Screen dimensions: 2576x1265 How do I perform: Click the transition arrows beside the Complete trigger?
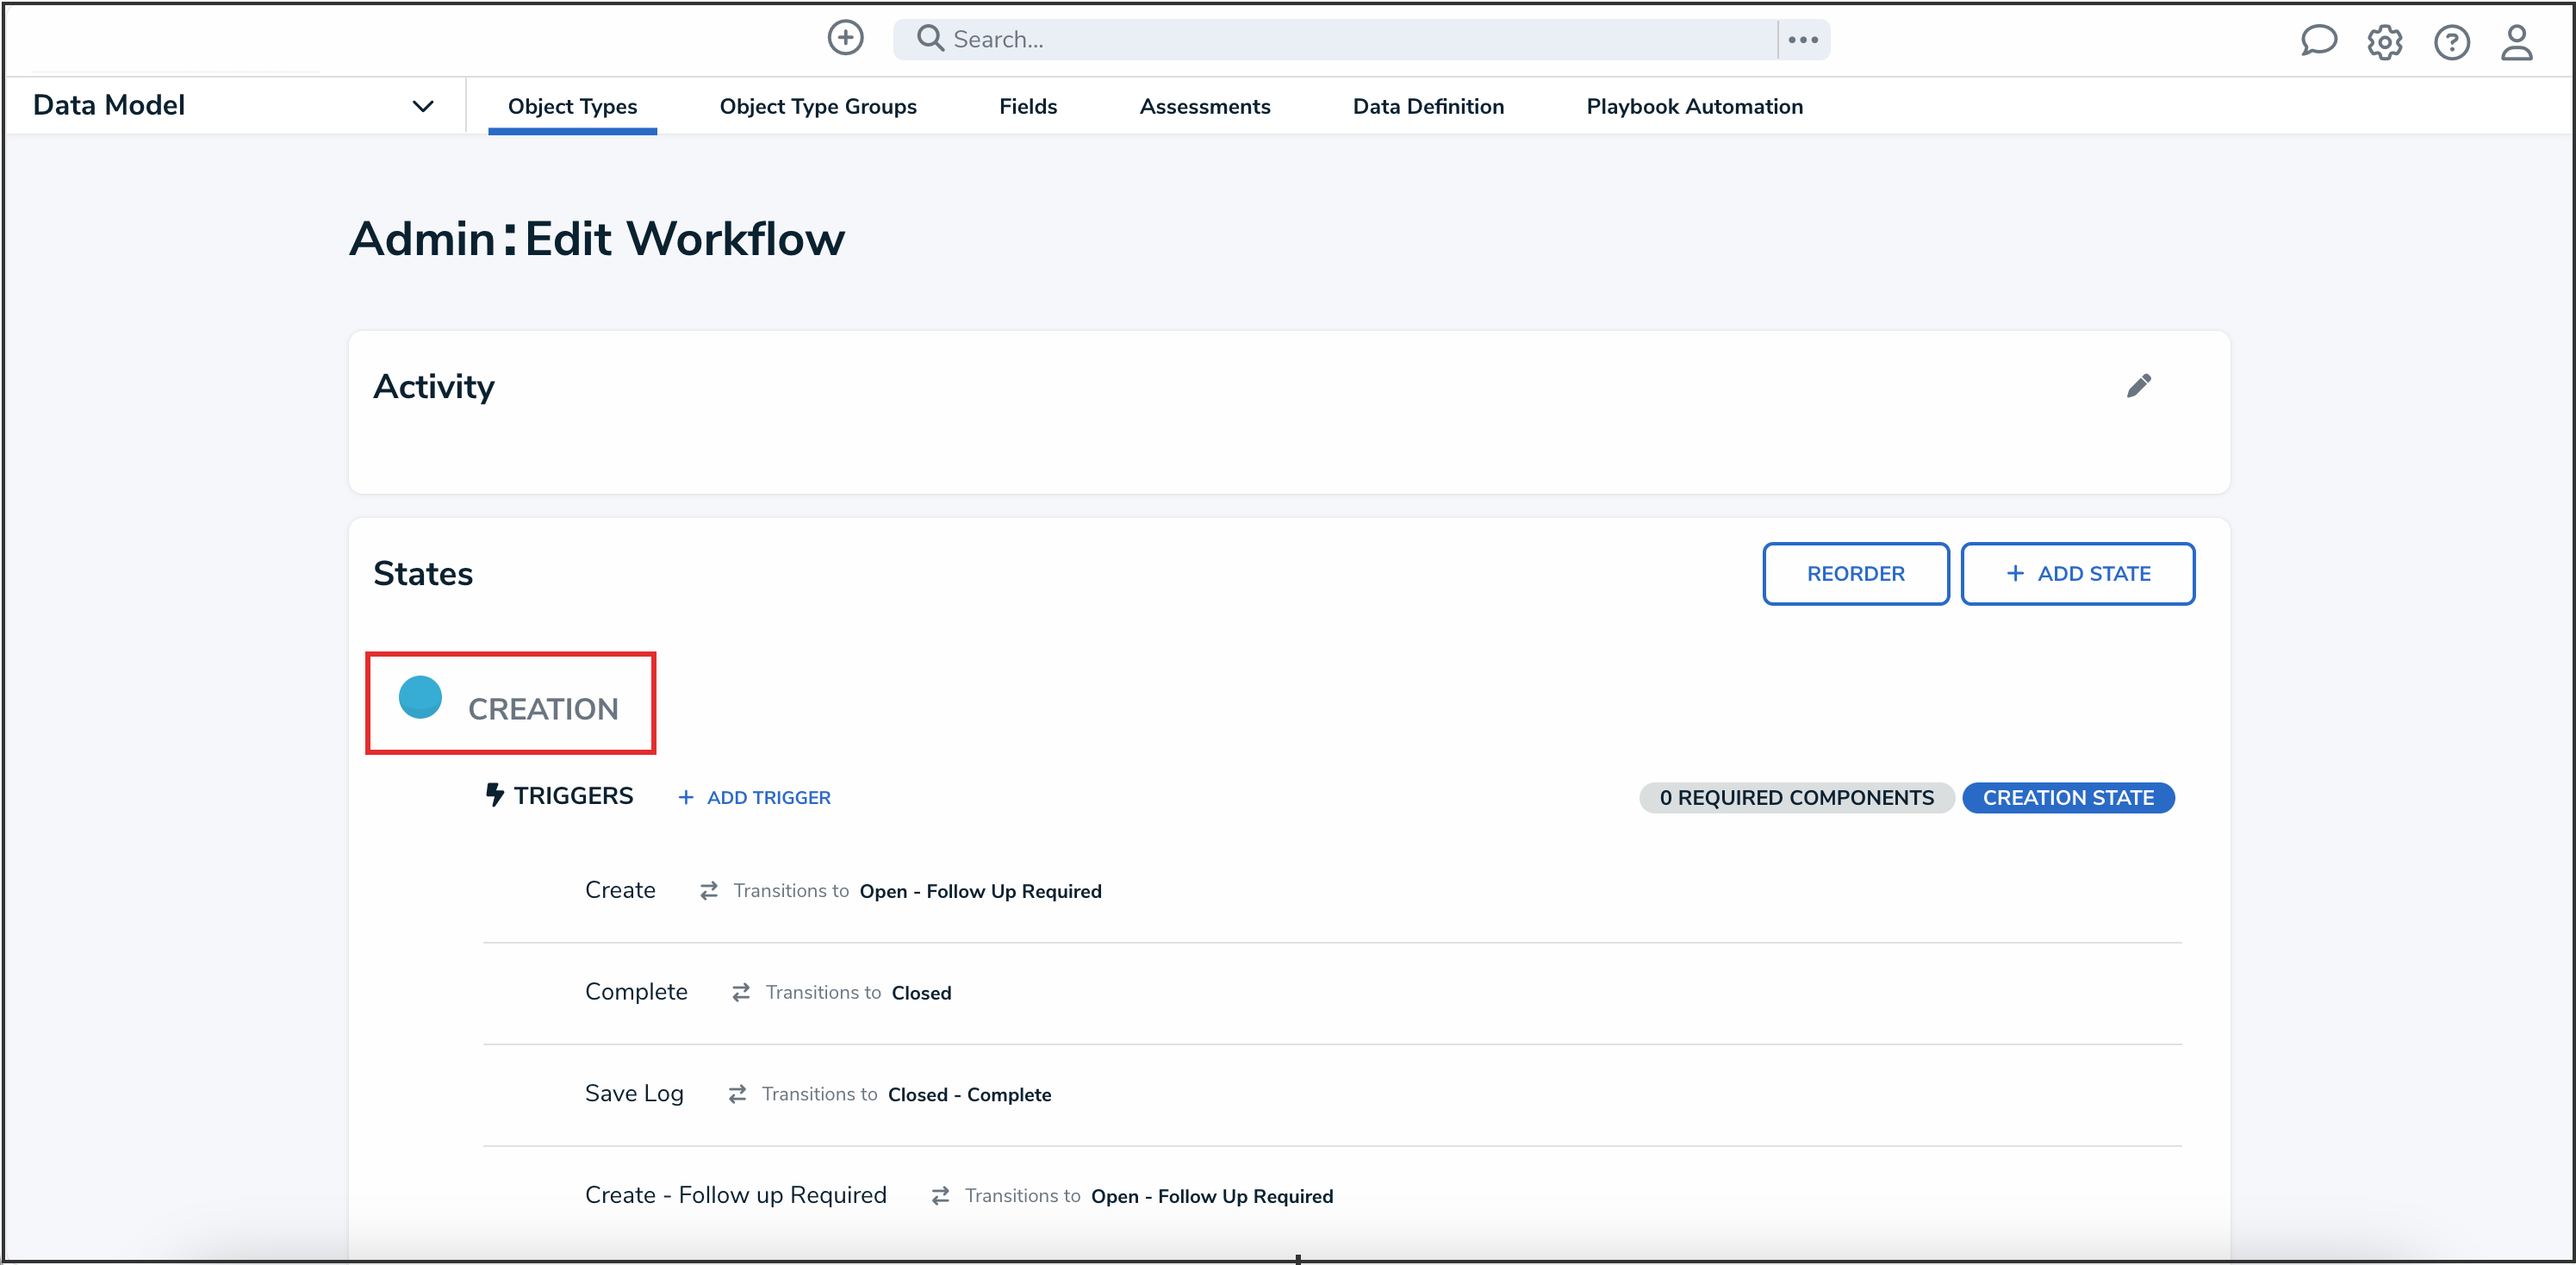tap(740, 992)
